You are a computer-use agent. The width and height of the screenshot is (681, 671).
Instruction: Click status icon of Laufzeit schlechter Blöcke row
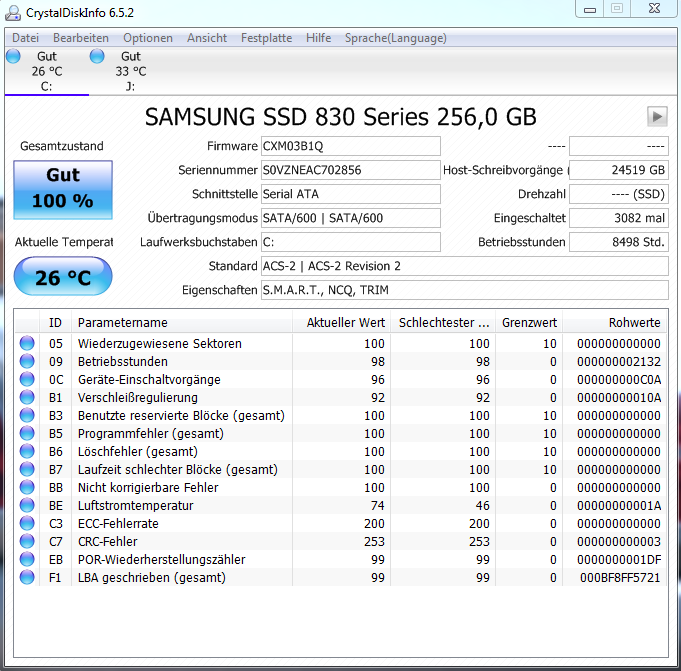[x=27, y=469]
